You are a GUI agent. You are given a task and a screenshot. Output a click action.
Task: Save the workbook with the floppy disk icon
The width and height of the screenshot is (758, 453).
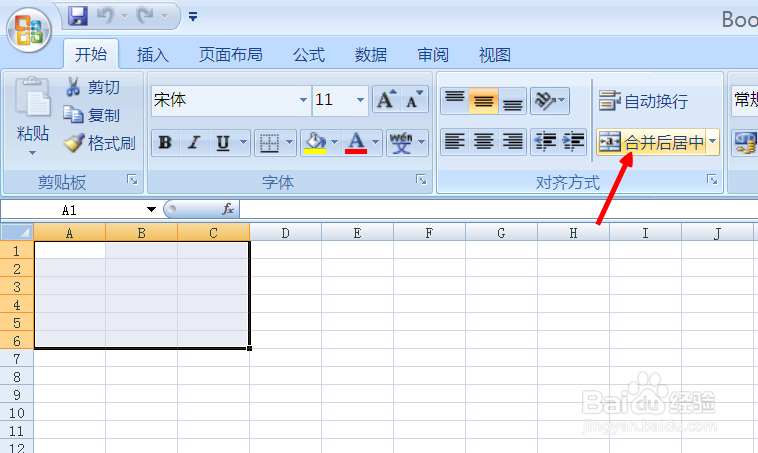[77, 16]
